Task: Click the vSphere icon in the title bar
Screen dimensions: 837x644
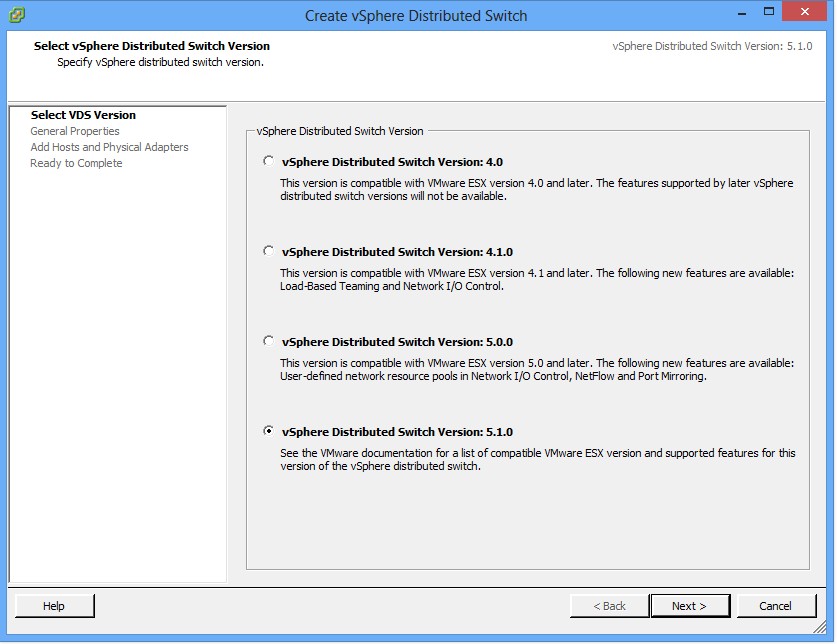Action: pyautogui.click(x=17, y=15)
